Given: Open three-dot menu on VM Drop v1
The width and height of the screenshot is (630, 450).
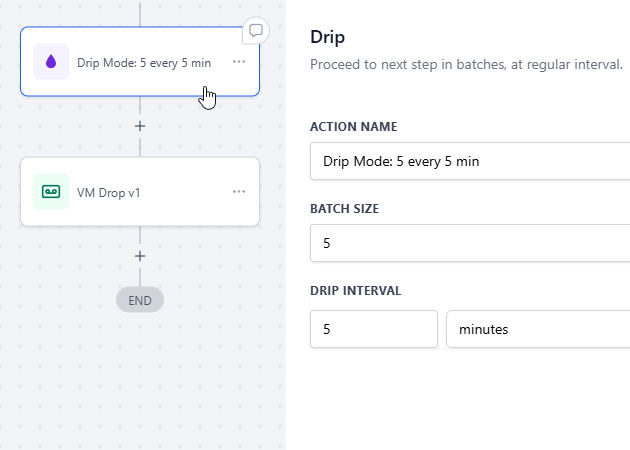Looking at the screenshot, I should (x=239, y=191).
